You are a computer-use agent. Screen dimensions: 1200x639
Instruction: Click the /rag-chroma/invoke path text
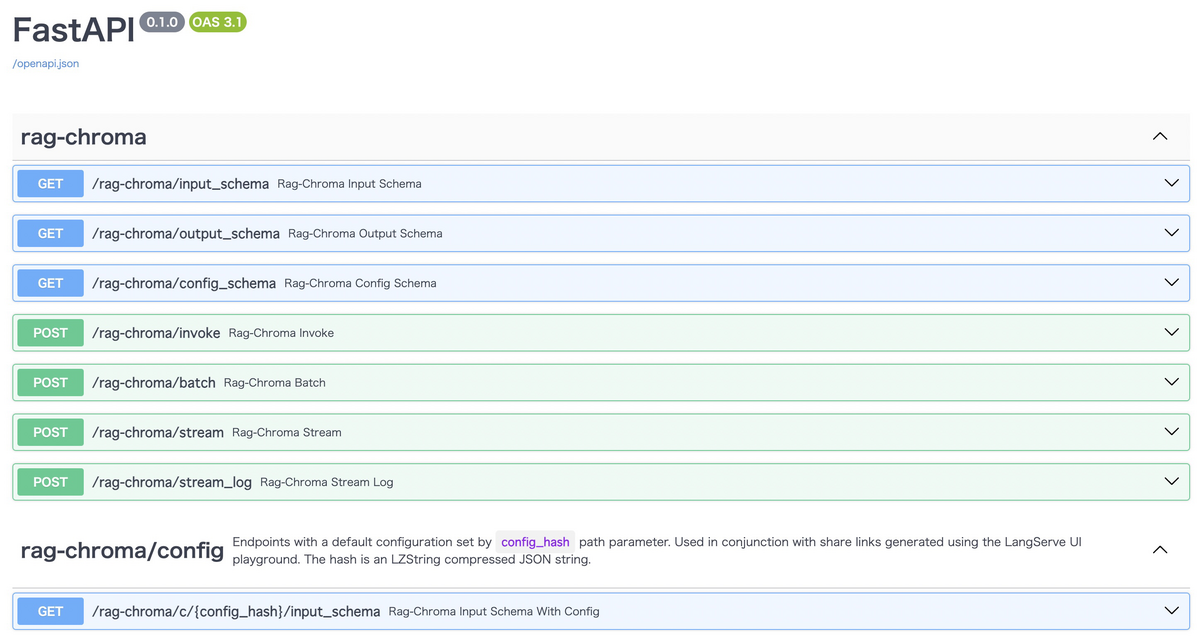click(x=156, y=333)
